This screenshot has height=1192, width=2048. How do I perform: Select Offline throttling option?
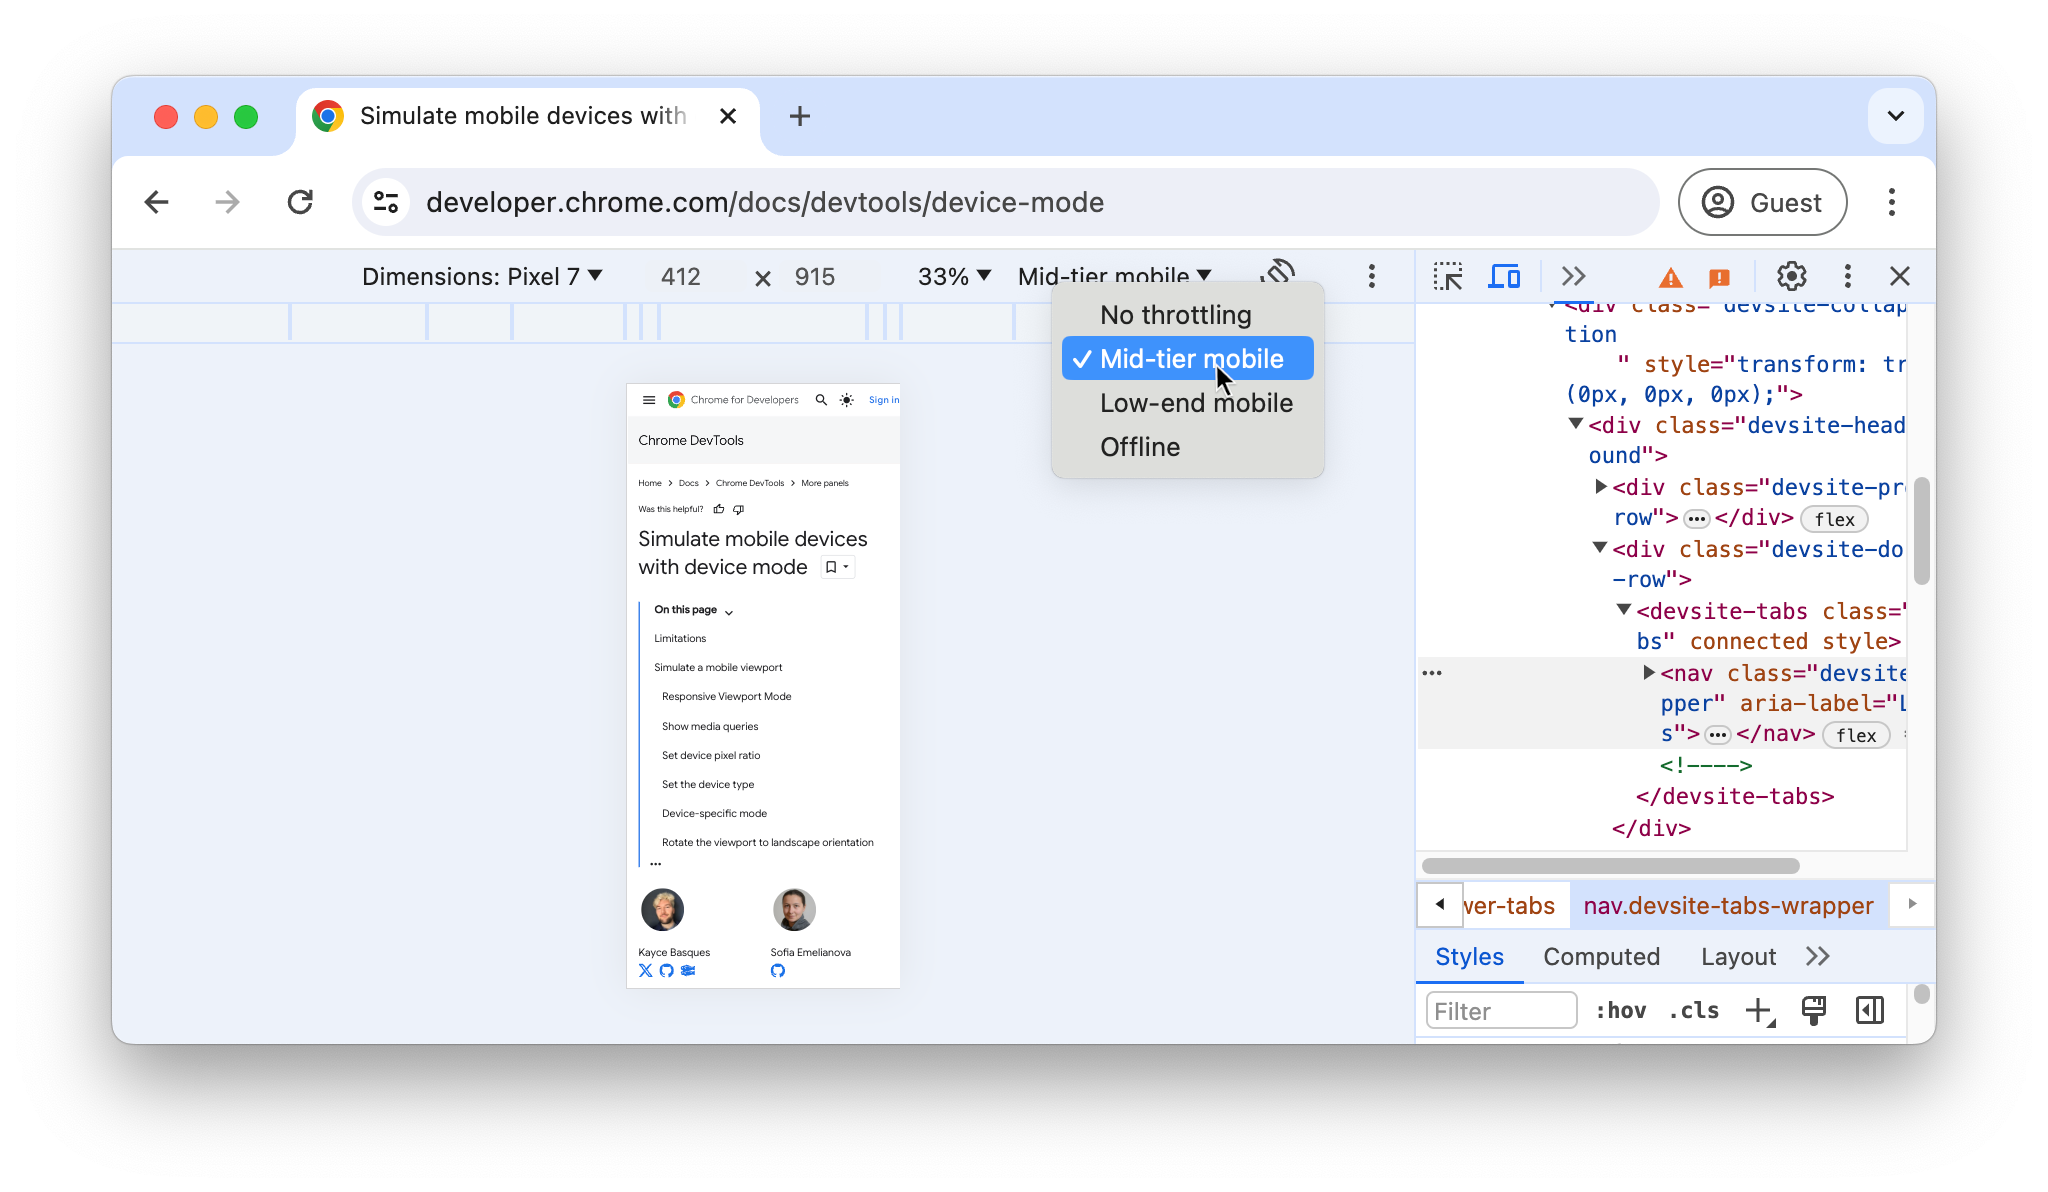(1139, 447)
